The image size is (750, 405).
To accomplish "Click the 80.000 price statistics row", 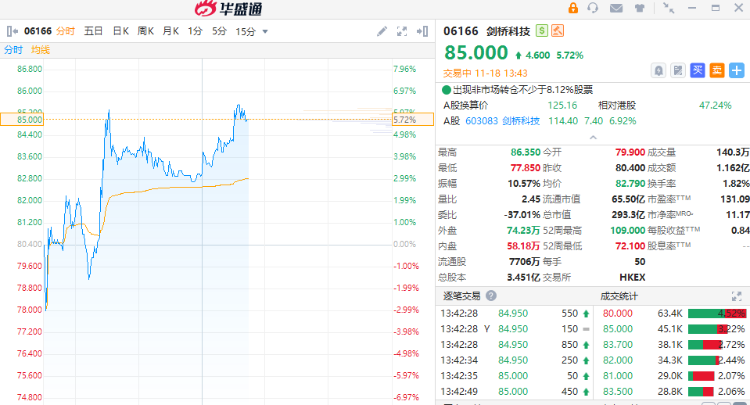I will pos(673,314).
